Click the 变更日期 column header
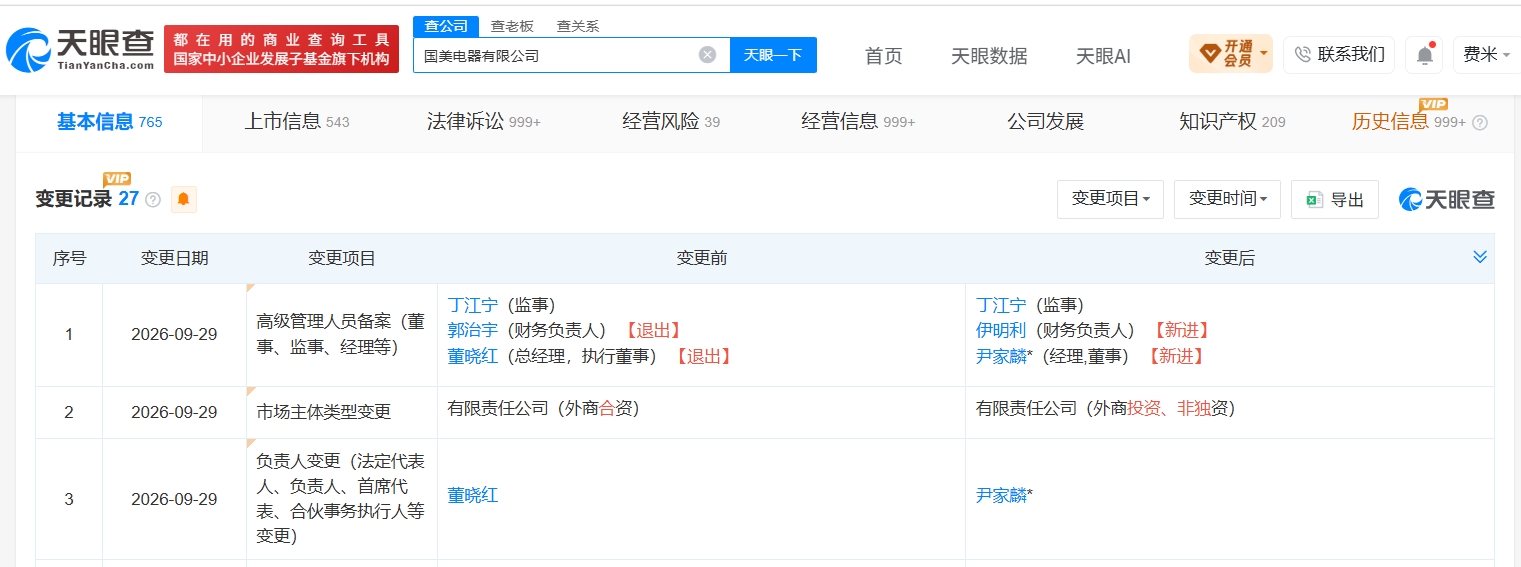Image resolution: width=1521 pixels, height=567 pixels. coord(175,258)
